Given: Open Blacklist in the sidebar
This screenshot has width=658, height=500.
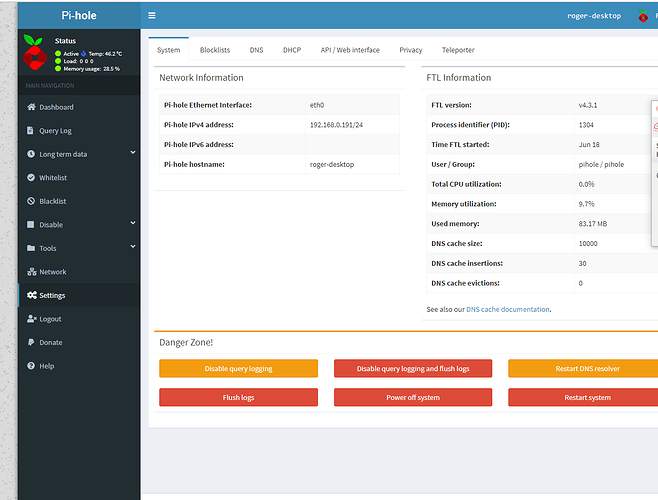Looking at the screenshot, I should pos(79,201).
